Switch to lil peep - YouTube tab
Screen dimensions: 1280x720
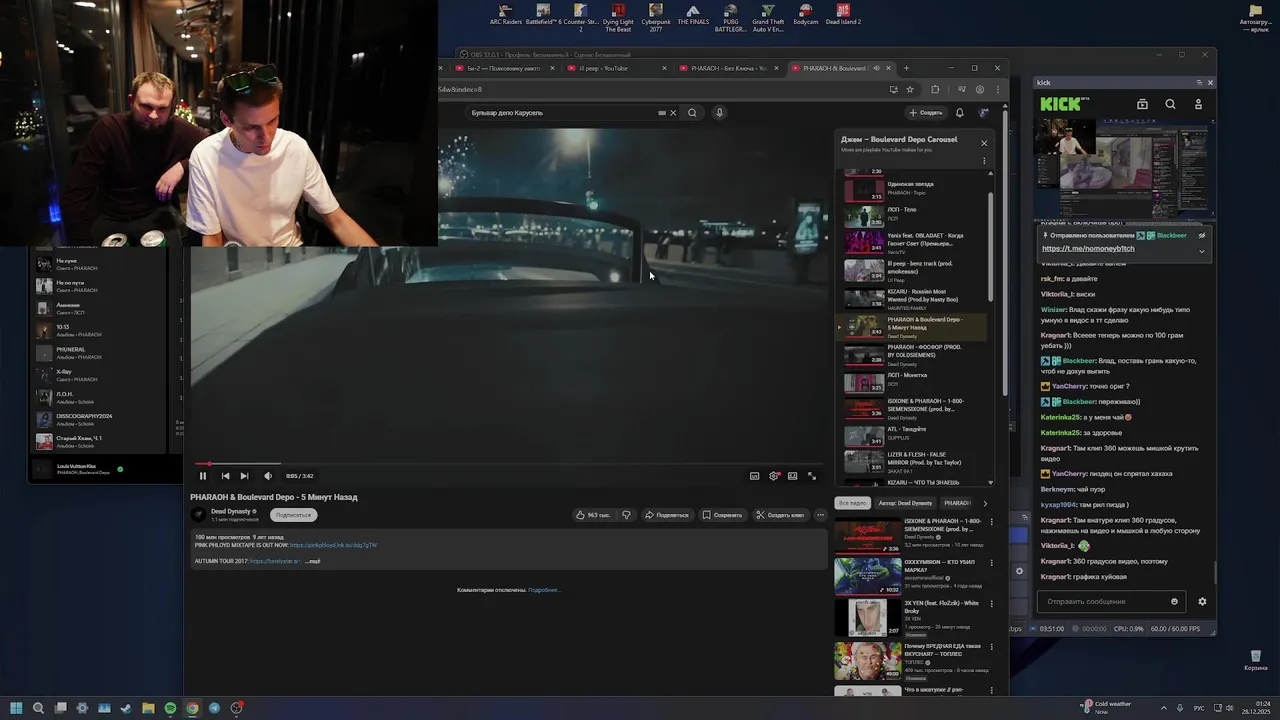(x=615, y=68)
